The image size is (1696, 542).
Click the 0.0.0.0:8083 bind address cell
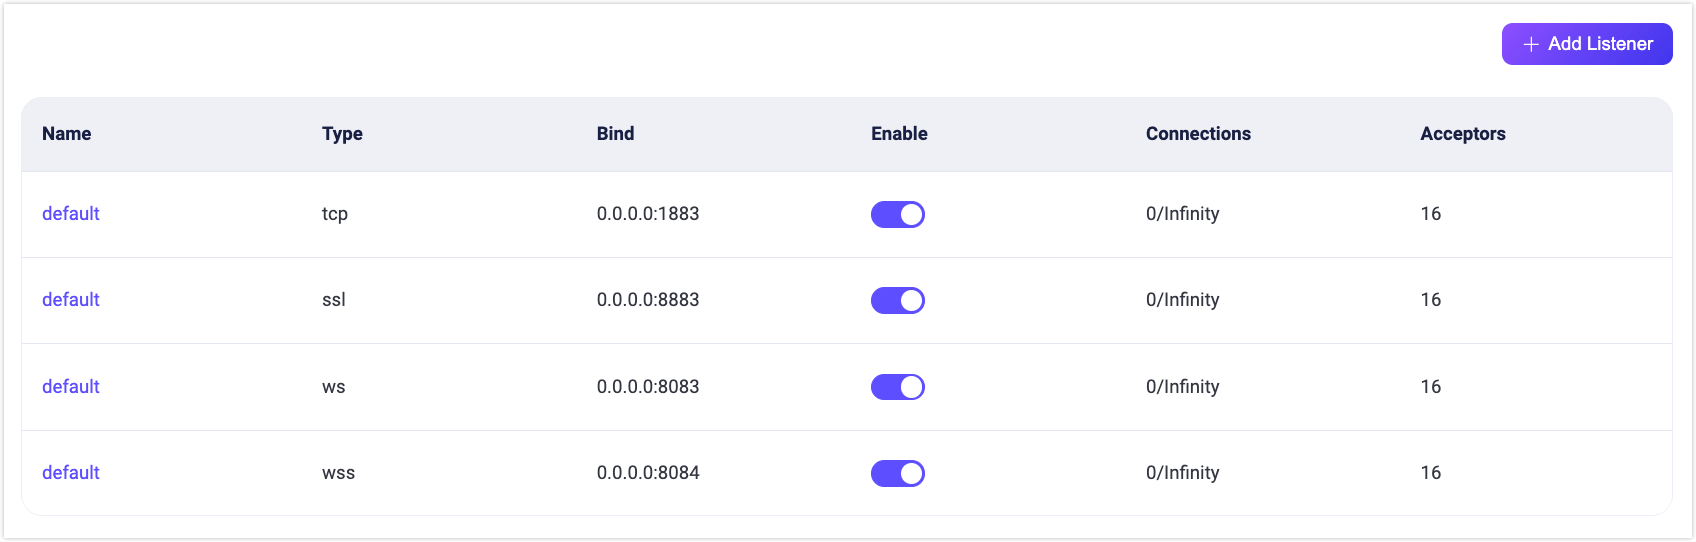648,387
